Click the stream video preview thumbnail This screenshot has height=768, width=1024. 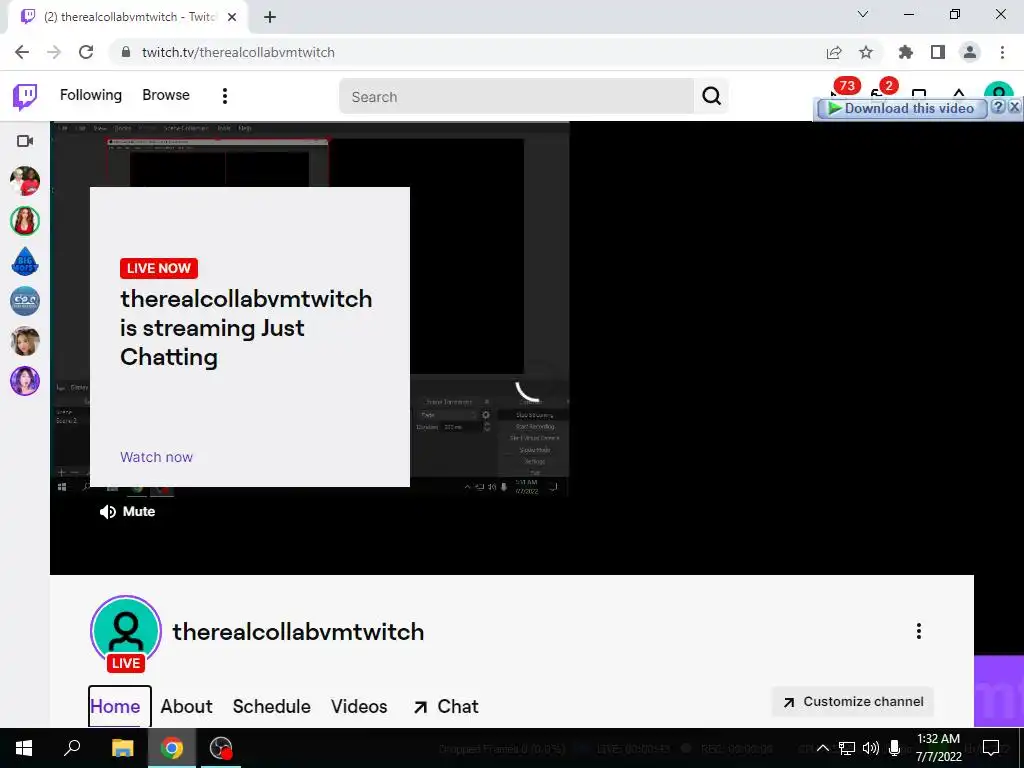tap(310, 308)
